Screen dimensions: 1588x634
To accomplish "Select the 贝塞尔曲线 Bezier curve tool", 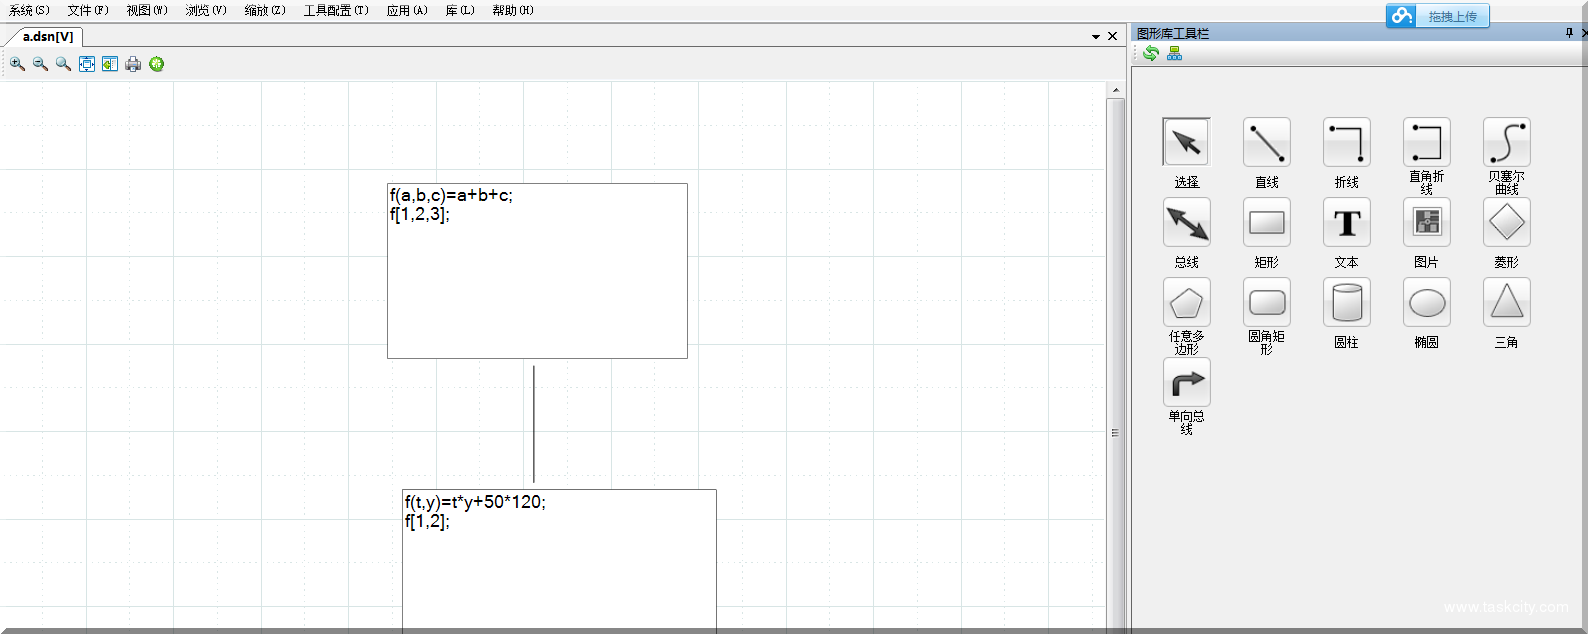I will [1506, 143].
